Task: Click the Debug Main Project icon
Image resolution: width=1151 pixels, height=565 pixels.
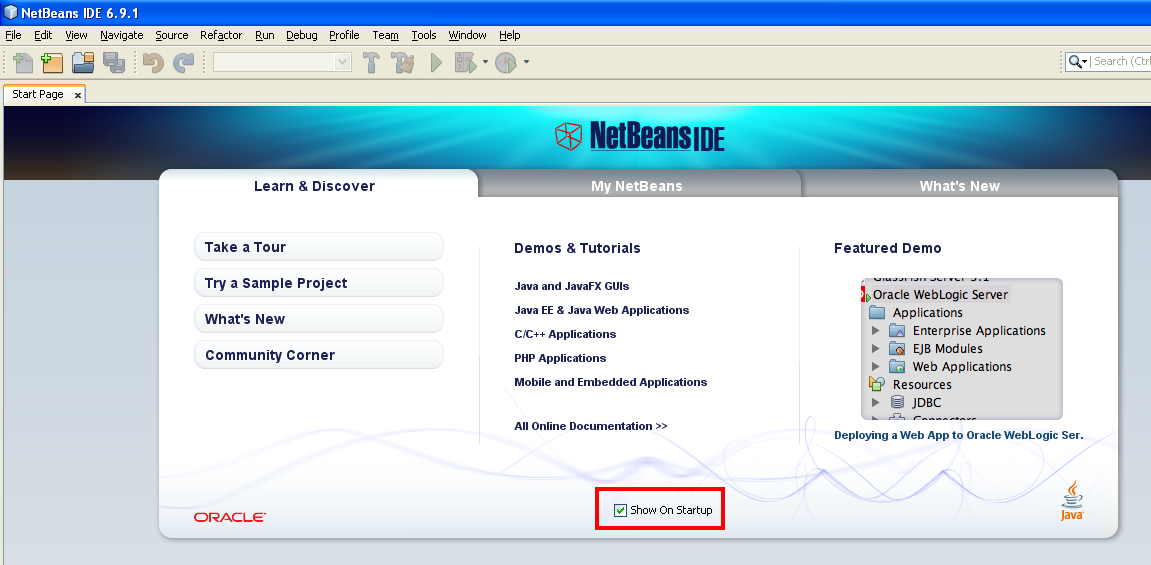Action: [x=465, y=62]
